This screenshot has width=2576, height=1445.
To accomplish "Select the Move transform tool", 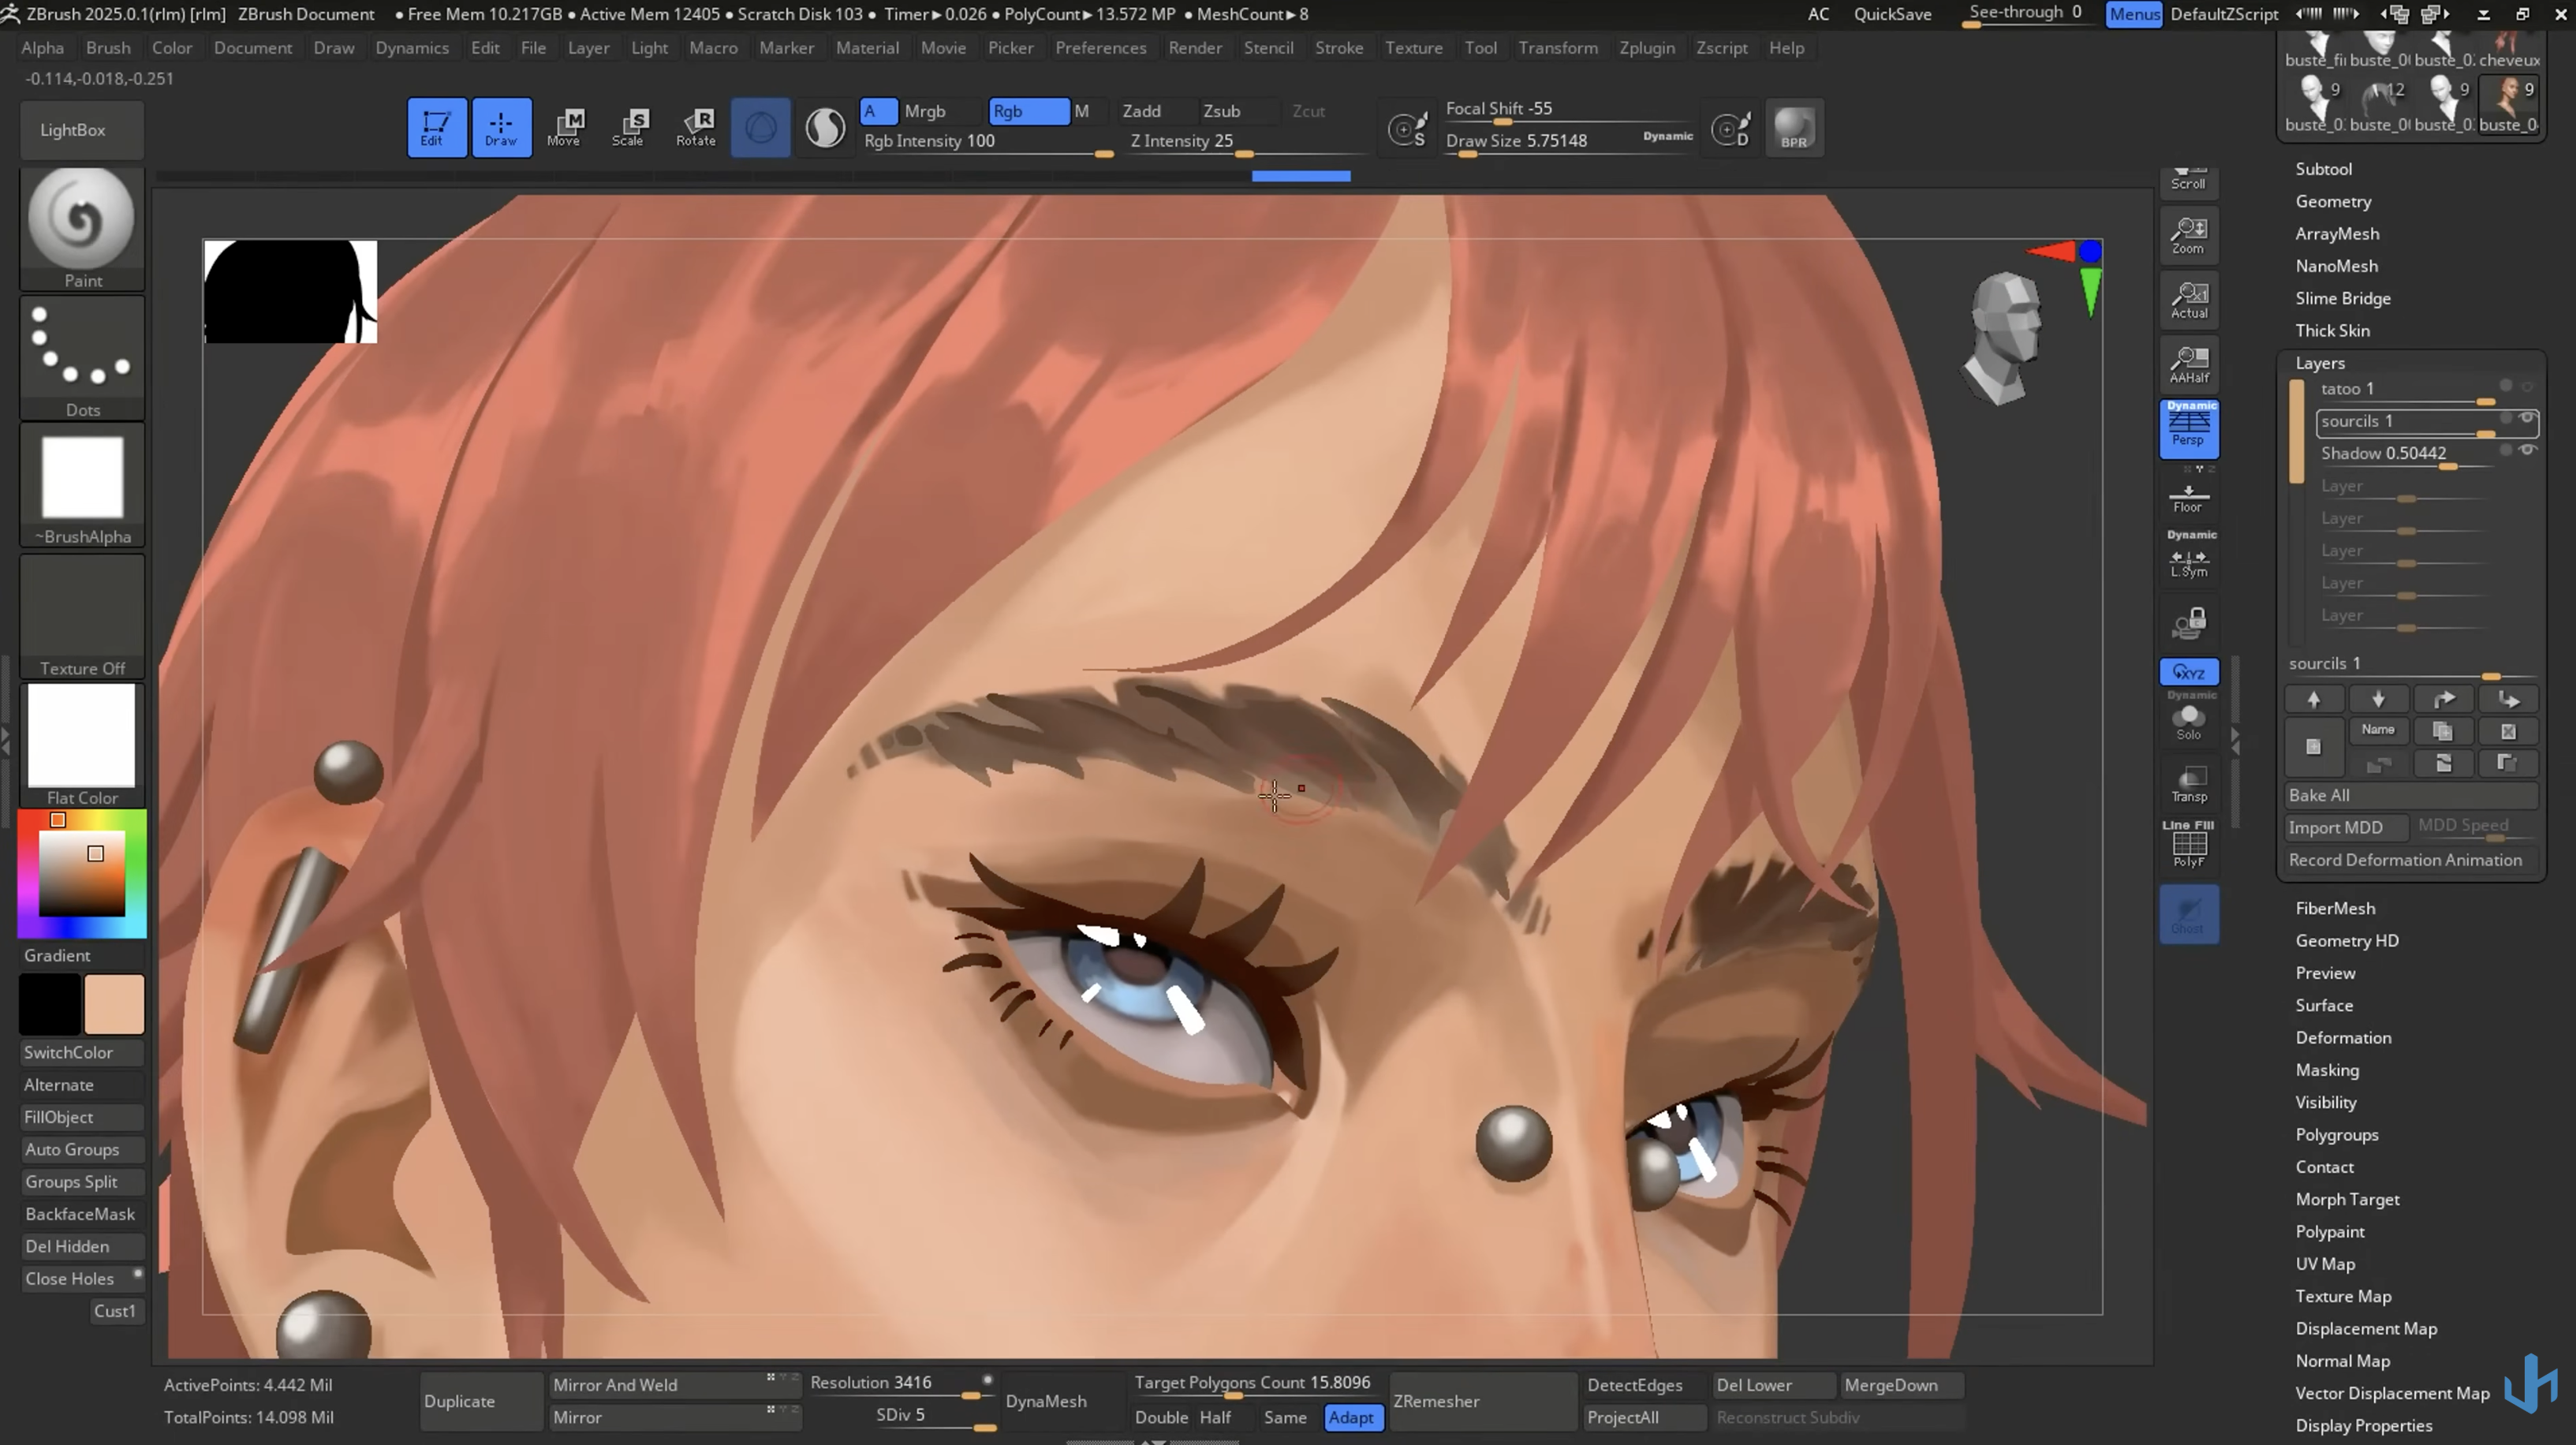I will pyautogui.click(x=565, y=127).
